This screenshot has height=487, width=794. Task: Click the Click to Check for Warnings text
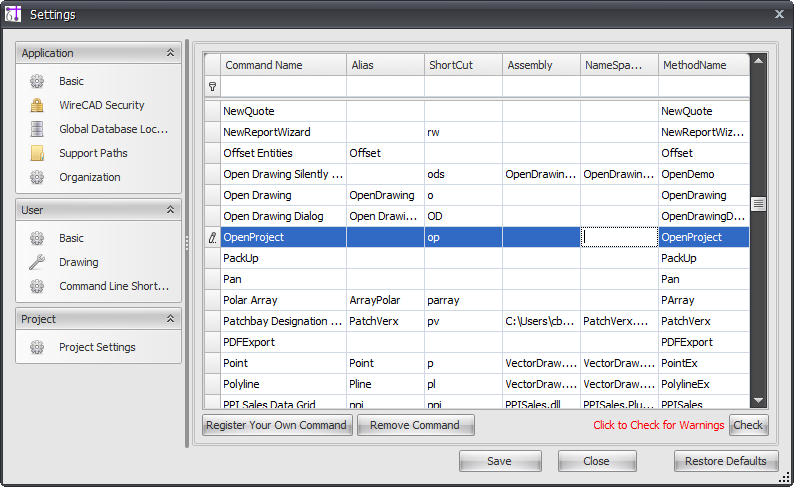pyautogui.click(x=658, y=425)
